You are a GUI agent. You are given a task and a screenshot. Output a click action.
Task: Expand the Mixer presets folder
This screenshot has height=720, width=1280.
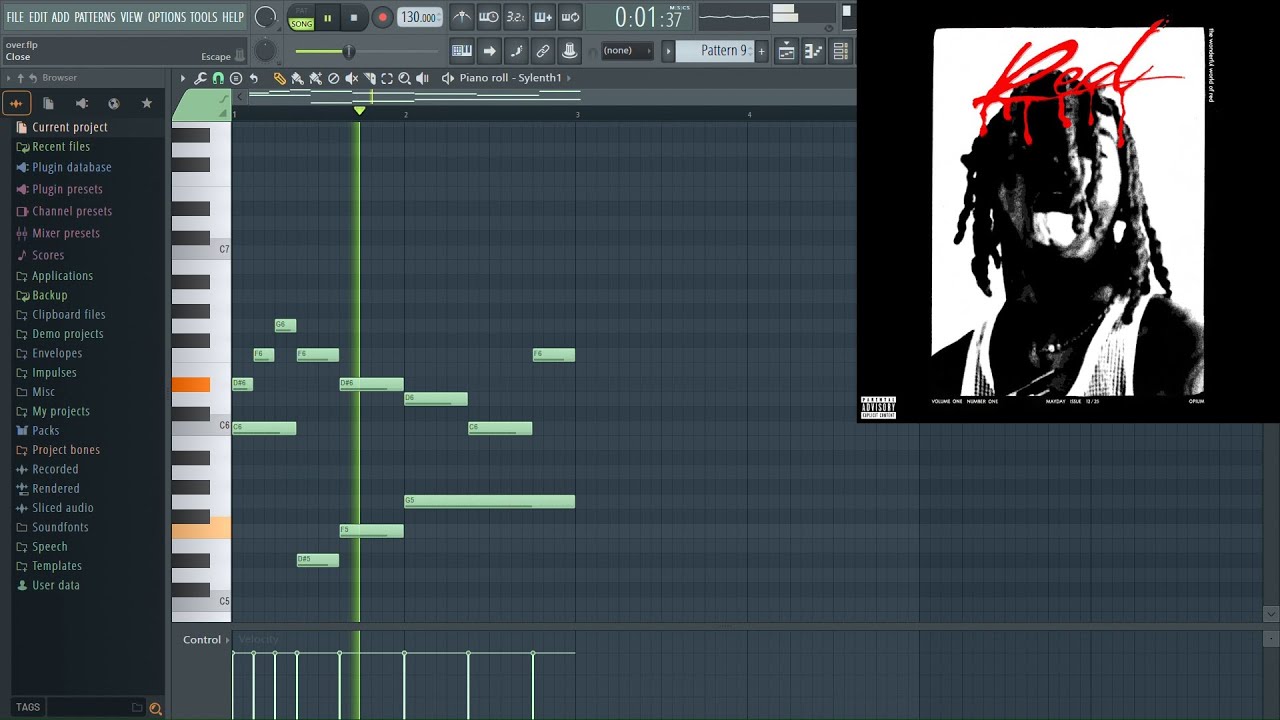(66, 233)
